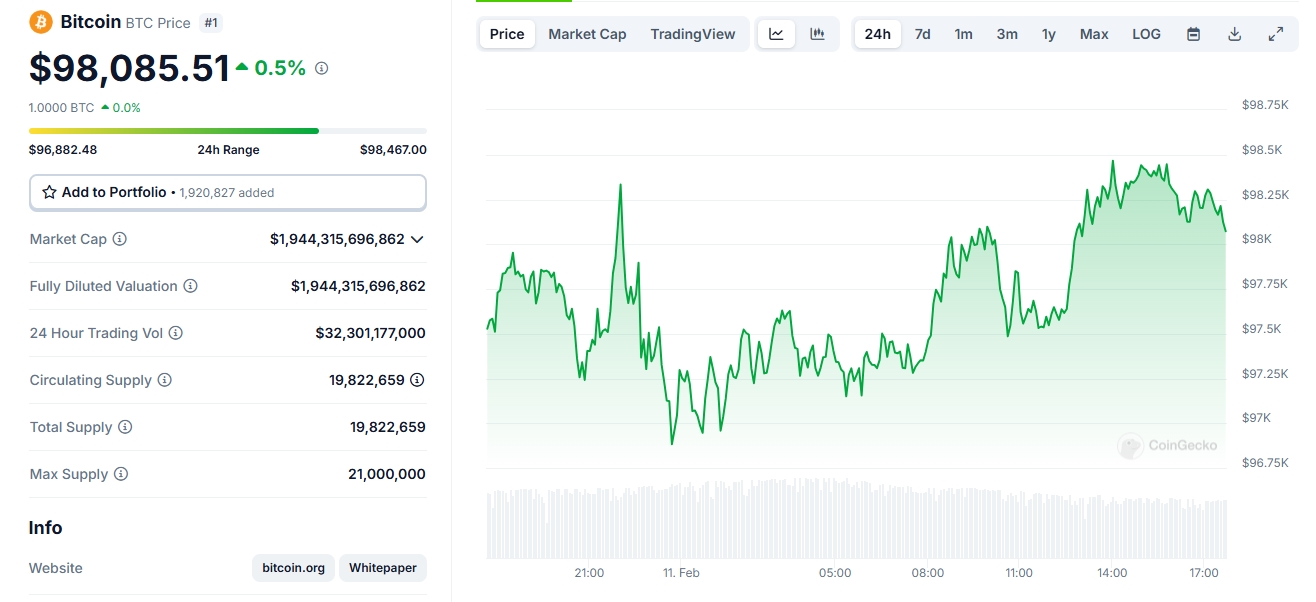Click the $32,301,177,000 trading volume value

(370, 333)
